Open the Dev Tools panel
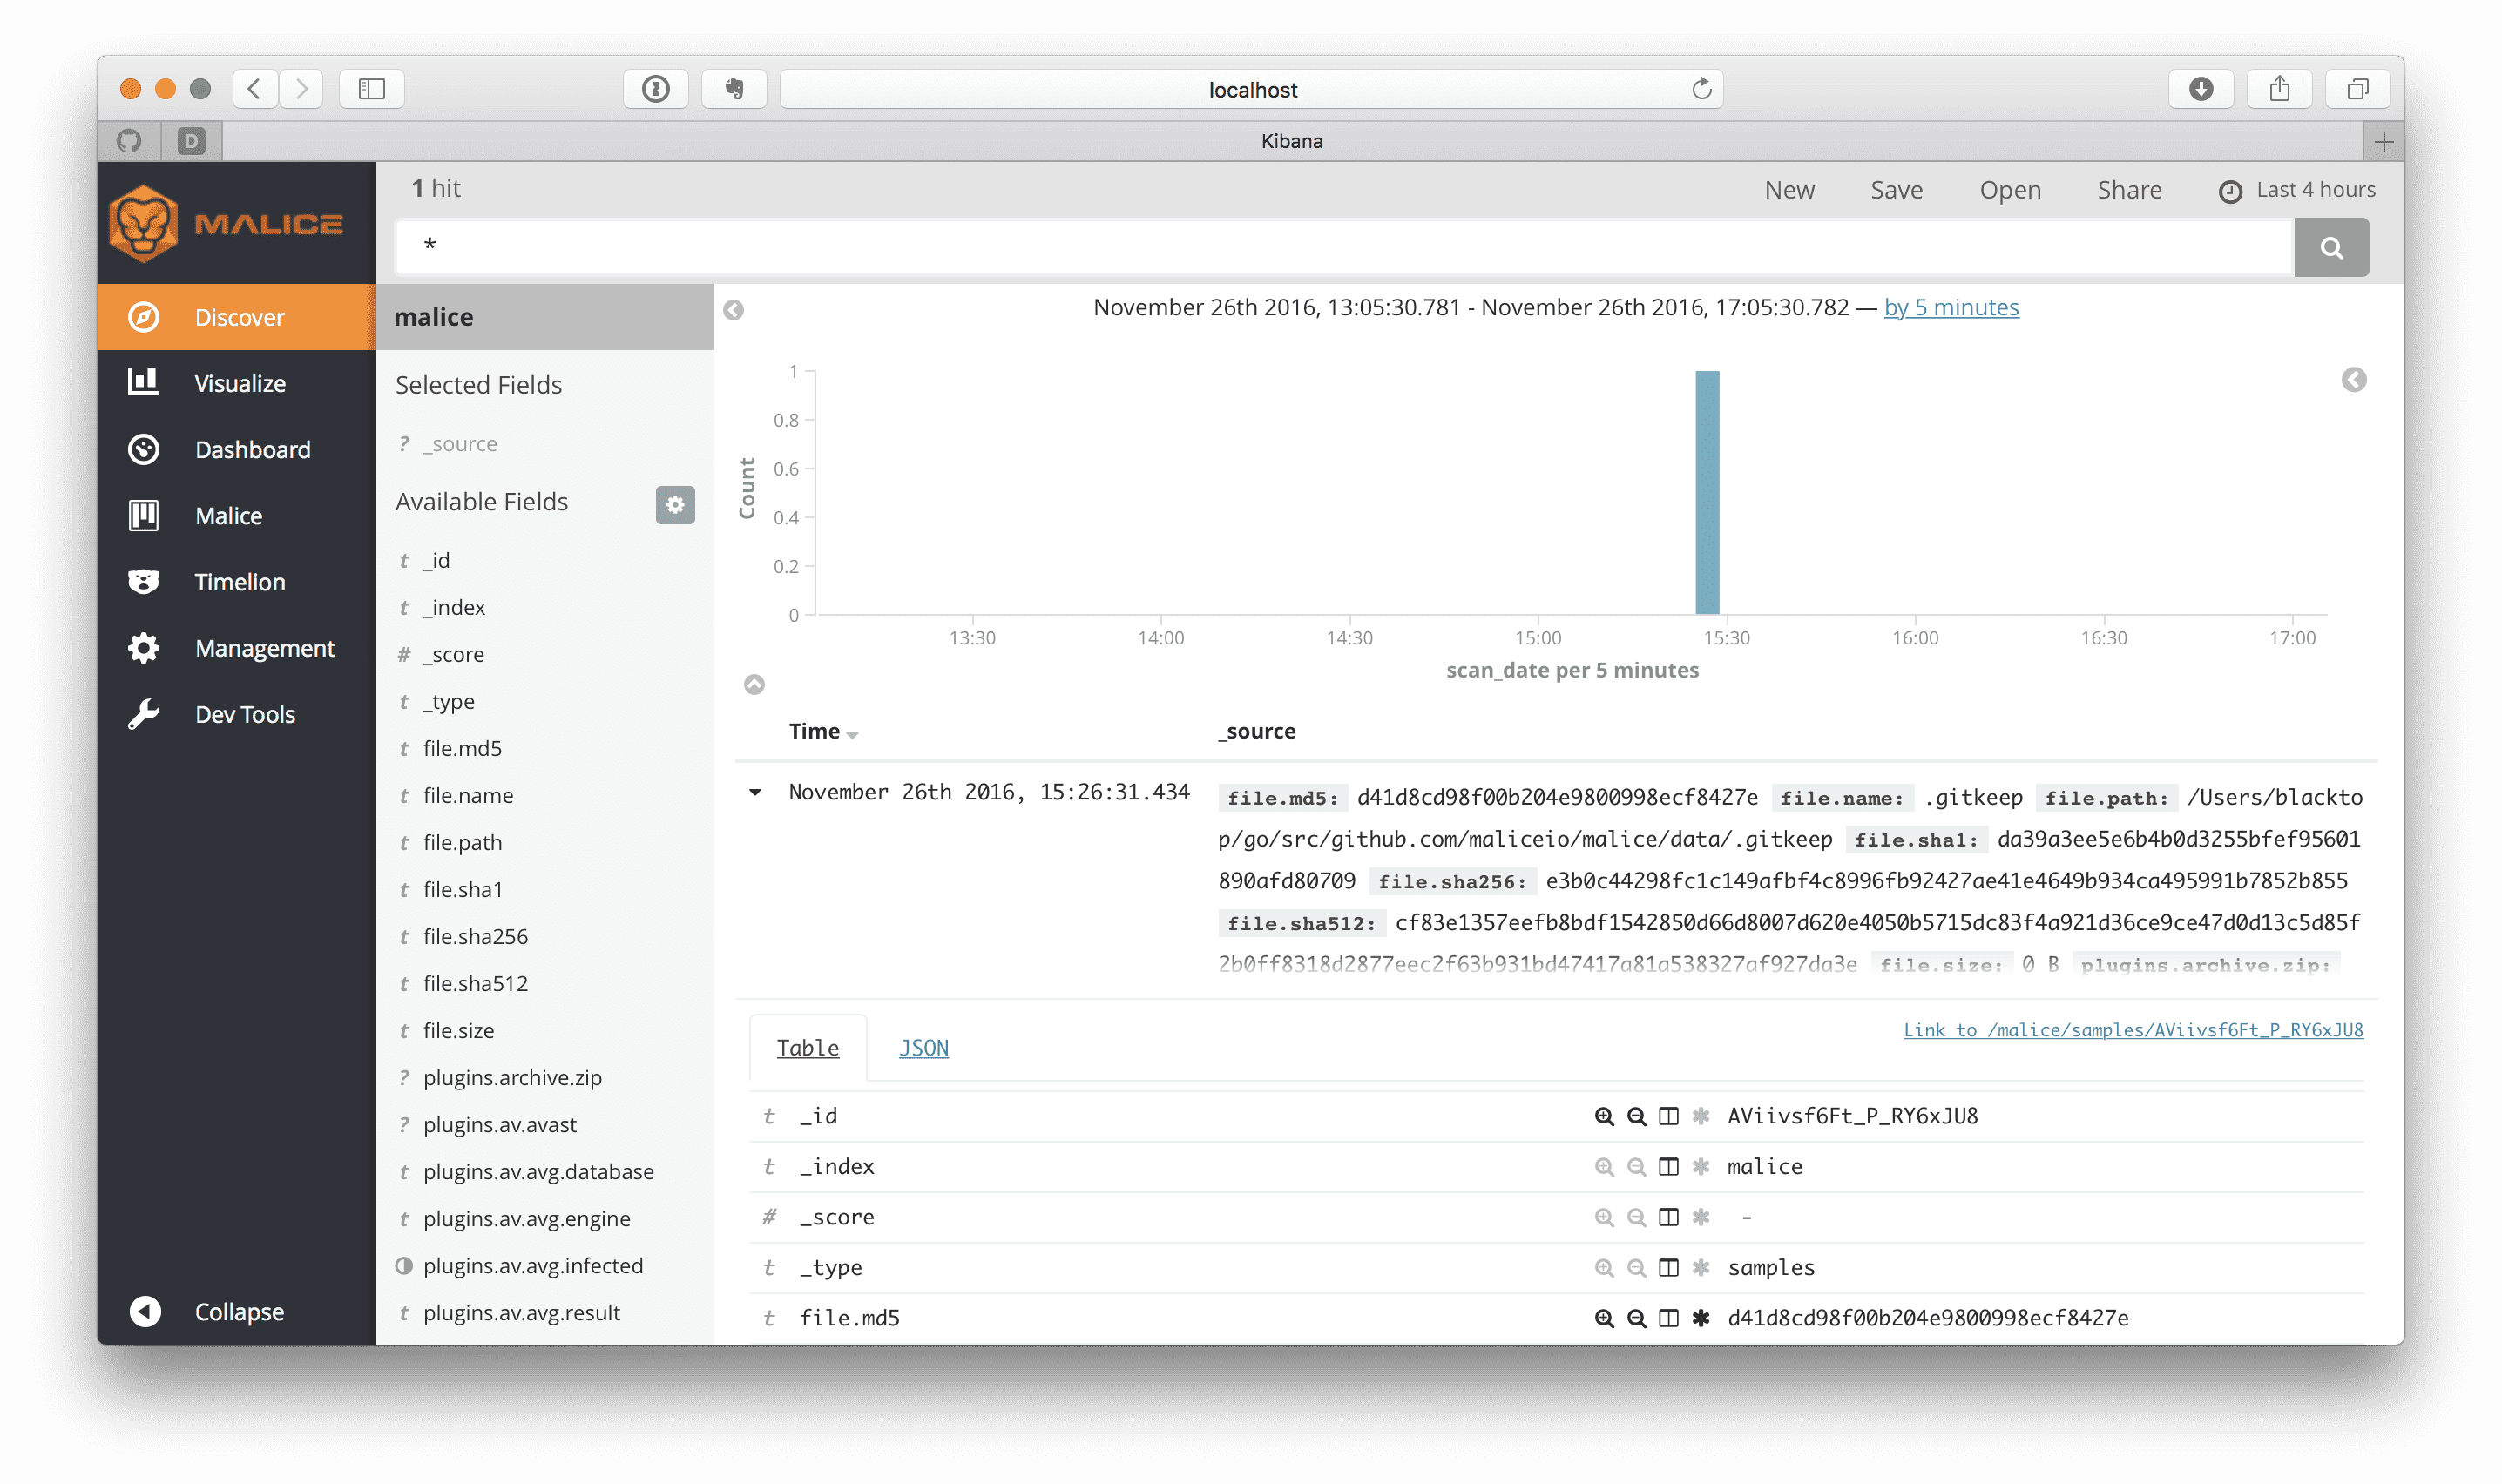Screen dimensions: 2502x1484 pos(242,714)
